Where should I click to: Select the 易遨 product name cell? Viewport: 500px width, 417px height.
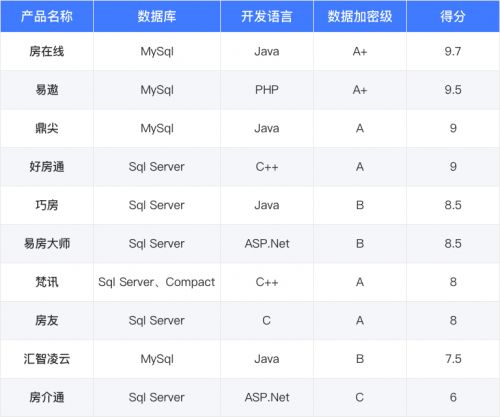click(47, 90)
